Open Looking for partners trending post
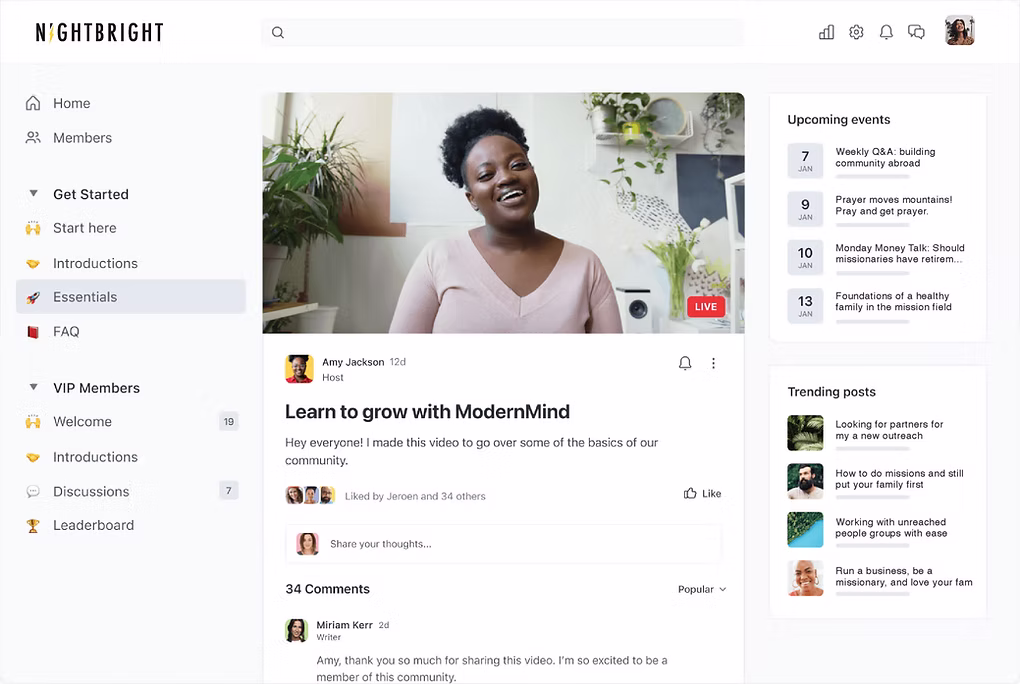This screenshot has width=1020, height=684. [x=889, y=430]
